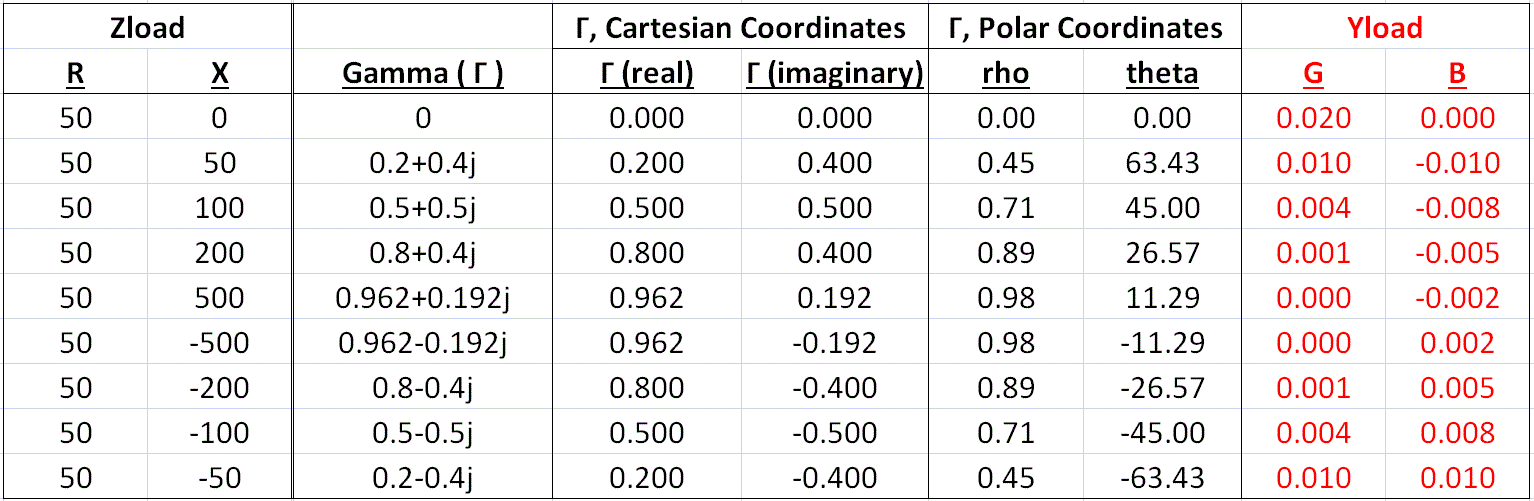This screenshot has height=501, width=1534.
Task: Select the theta value 63.43
Action: (1162, 163)
